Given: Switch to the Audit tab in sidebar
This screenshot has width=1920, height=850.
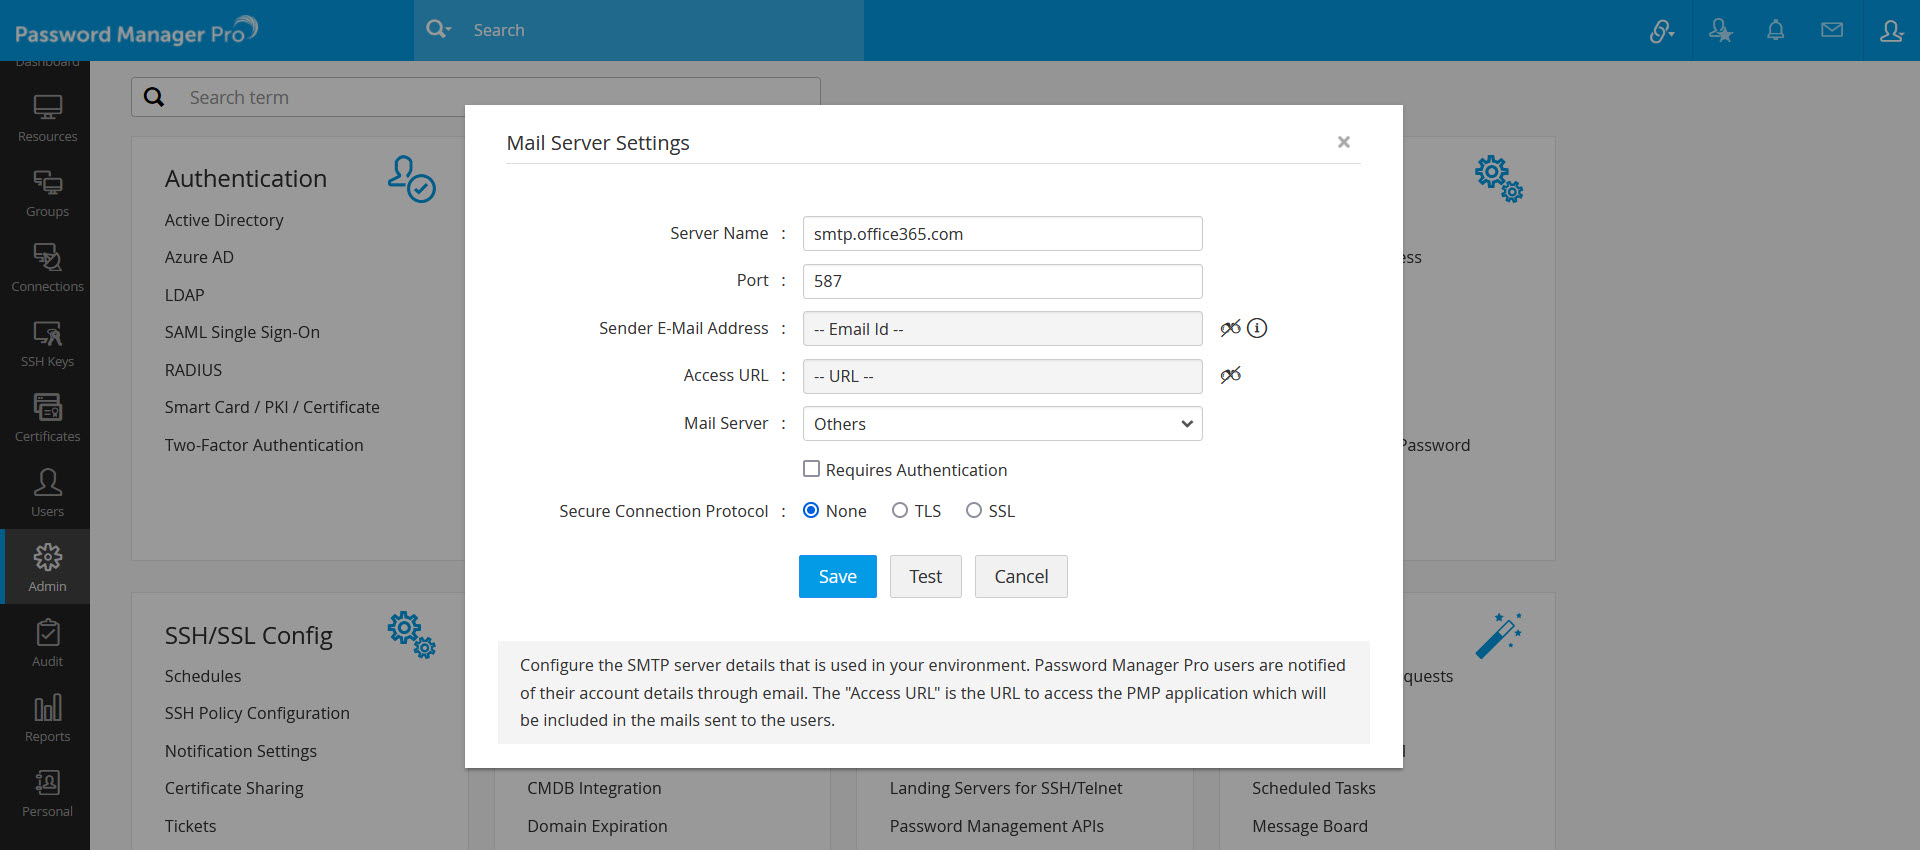Looking at the screenshot, I should 47,643.
